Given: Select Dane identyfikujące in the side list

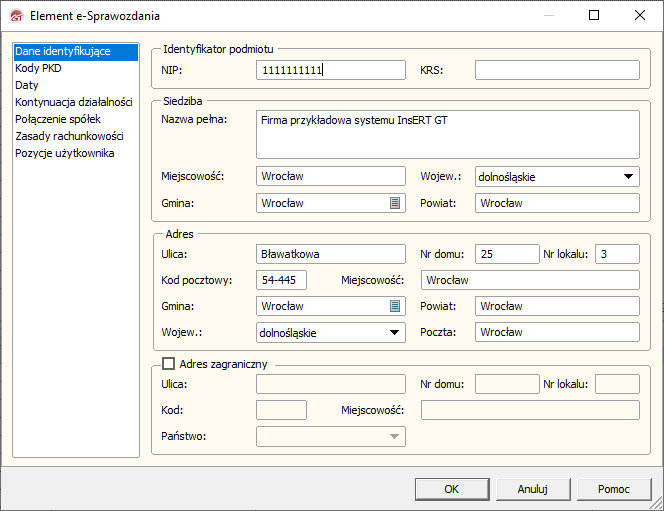Looking at the screenshot, I should (x=76, y=51).
